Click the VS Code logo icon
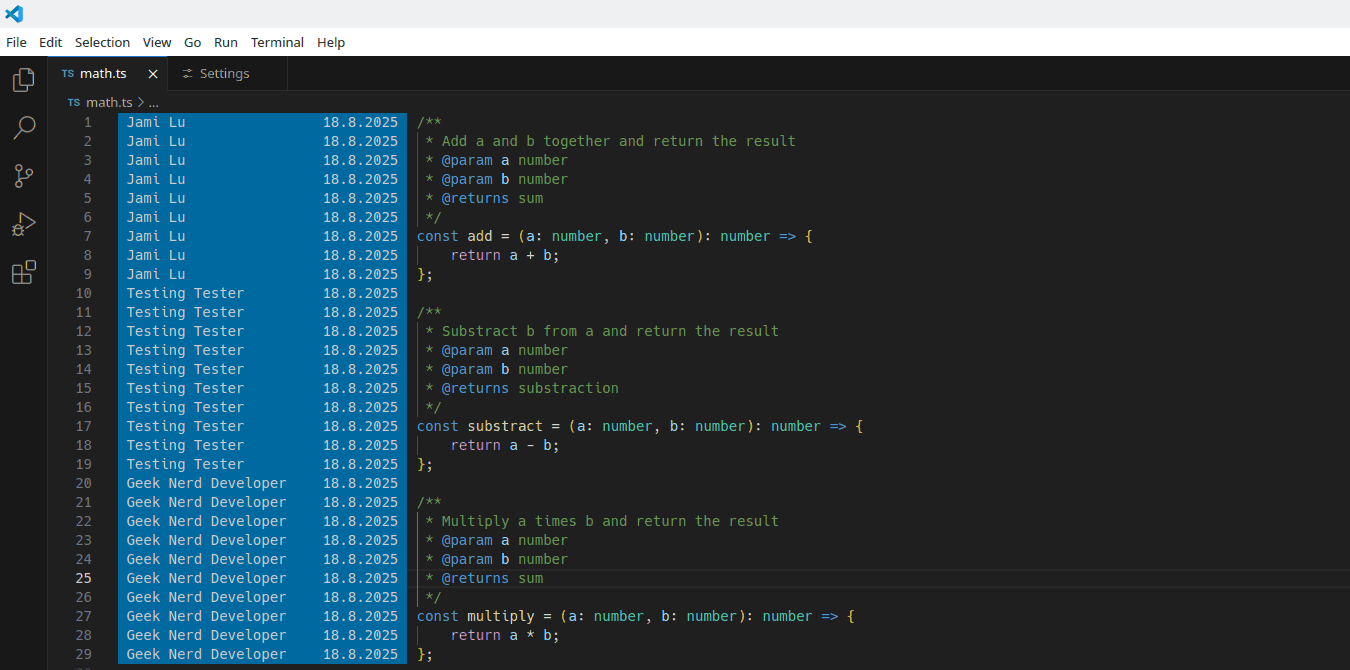 coord(14,14)
